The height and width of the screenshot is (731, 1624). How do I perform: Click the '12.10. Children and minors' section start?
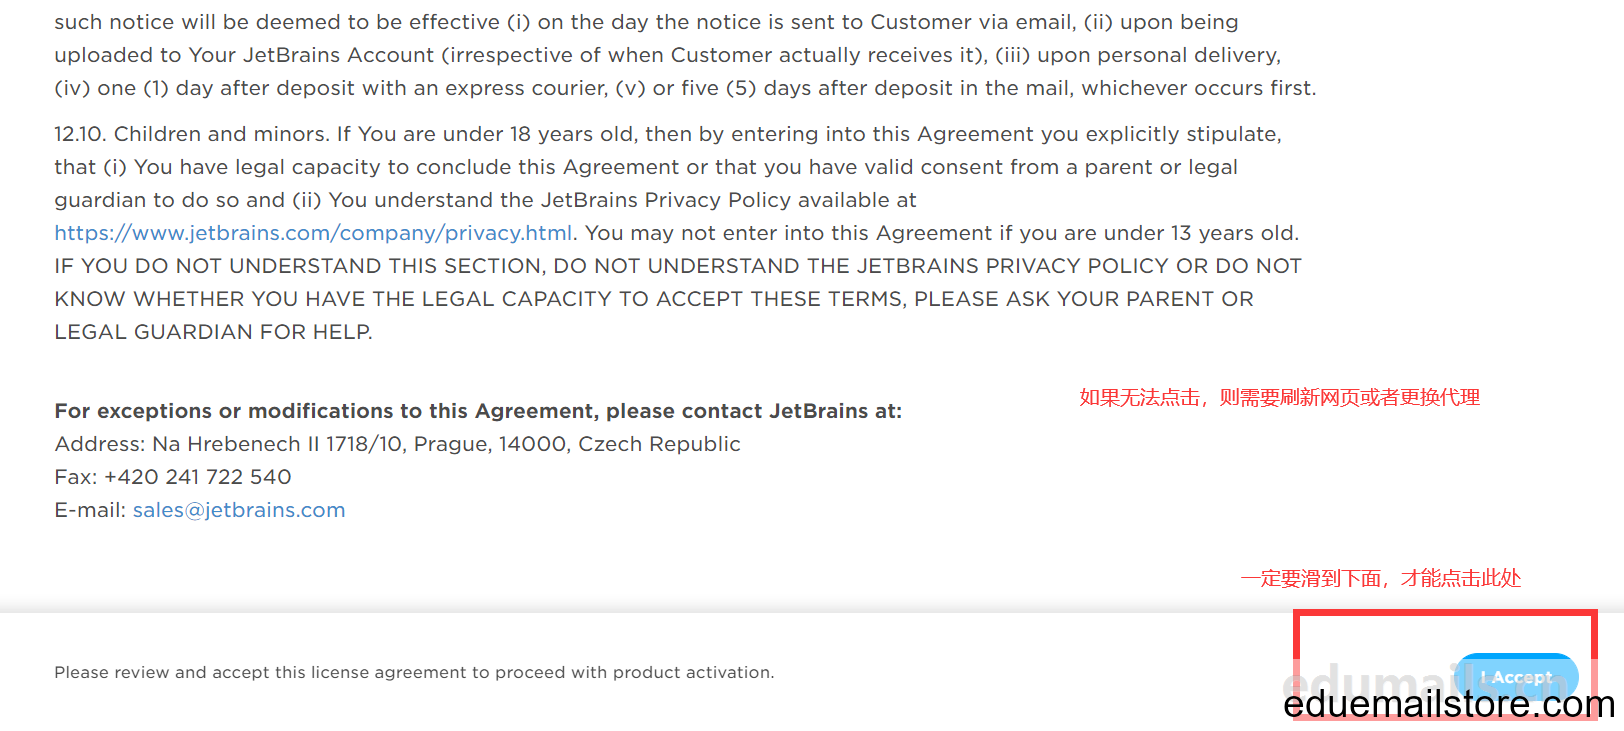pyautogui.click(x=191, y=134)
